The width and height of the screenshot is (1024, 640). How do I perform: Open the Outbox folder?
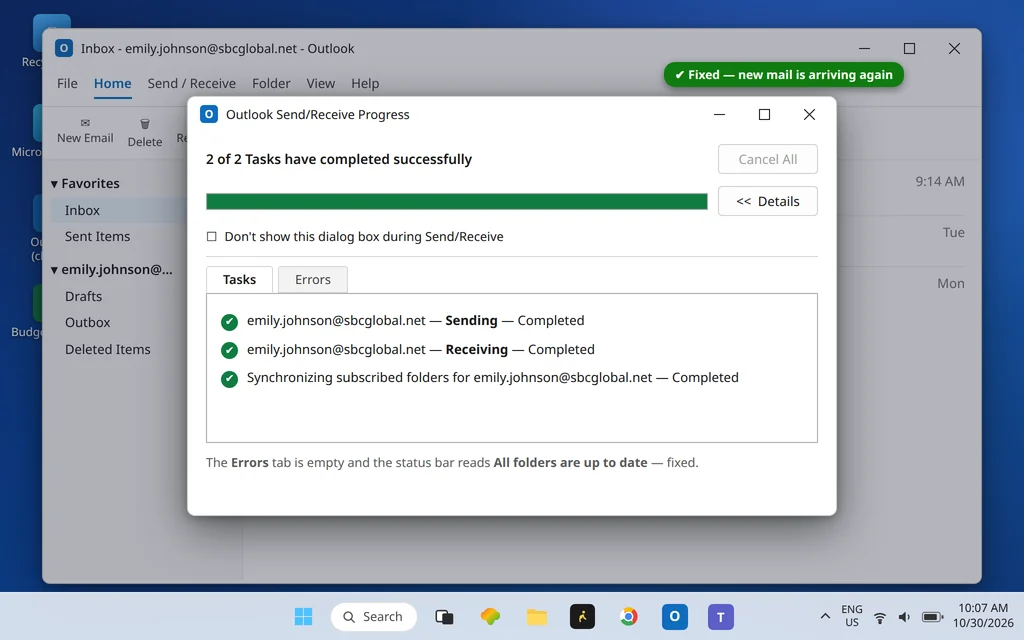(x=88, y=323)
